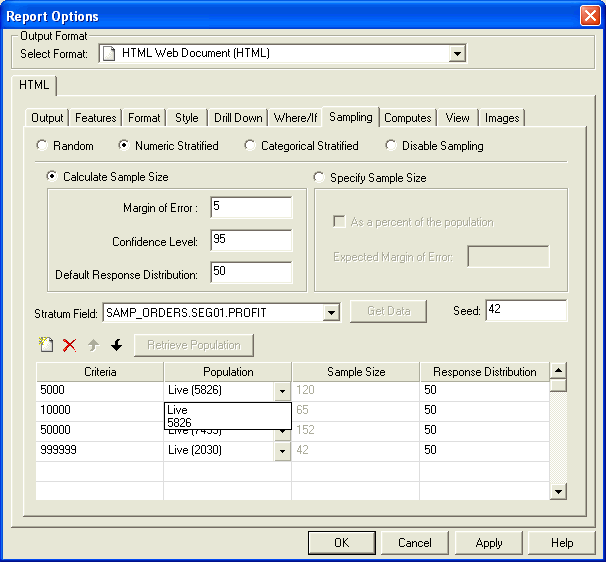
Task: Choose the Calculate Sample Size option
Action: [x=52, y=177]
